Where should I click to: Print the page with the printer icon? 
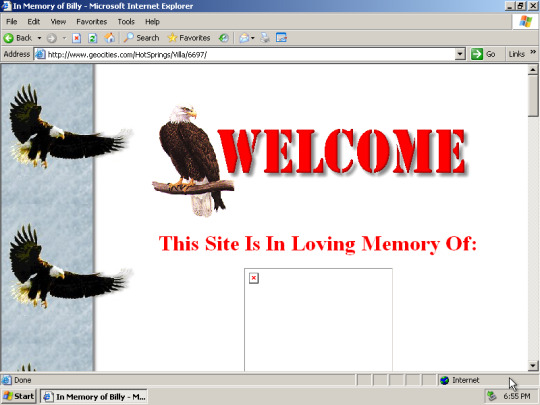click(265, 38)
